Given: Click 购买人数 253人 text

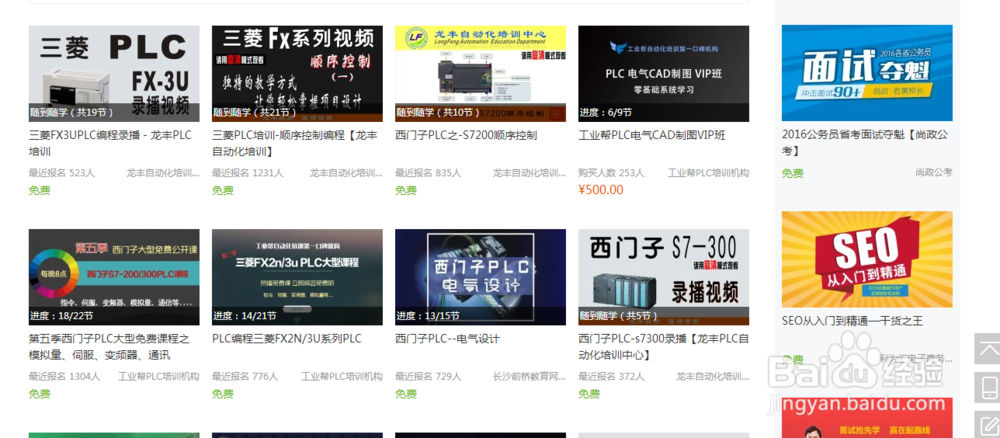Looking at the screenshot, I should pos(612,173).
